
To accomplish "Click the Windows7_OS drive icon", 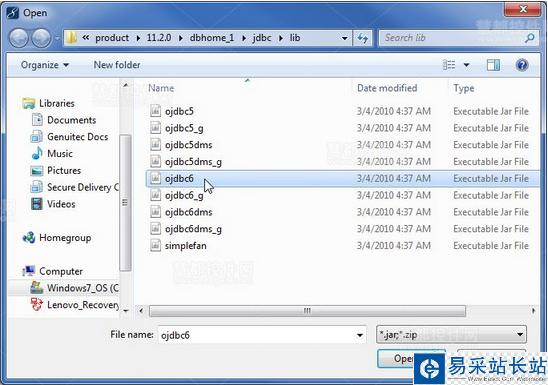I will 37,288.
